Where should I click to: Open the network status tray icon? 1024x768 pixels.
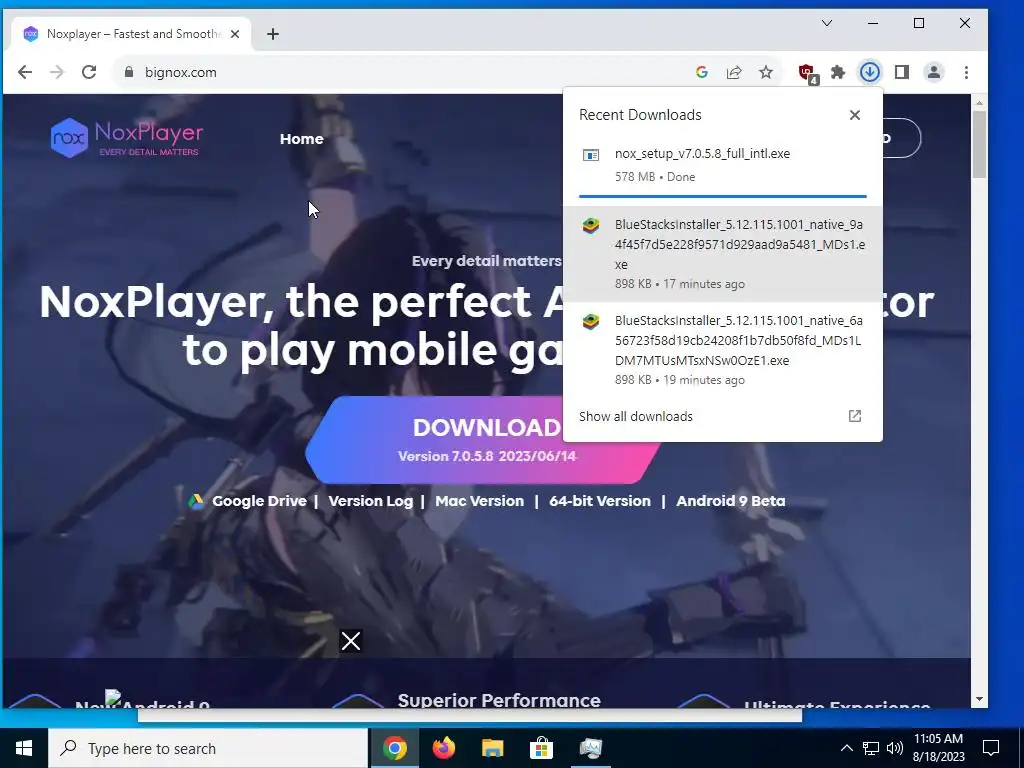(x=871, y=748)
